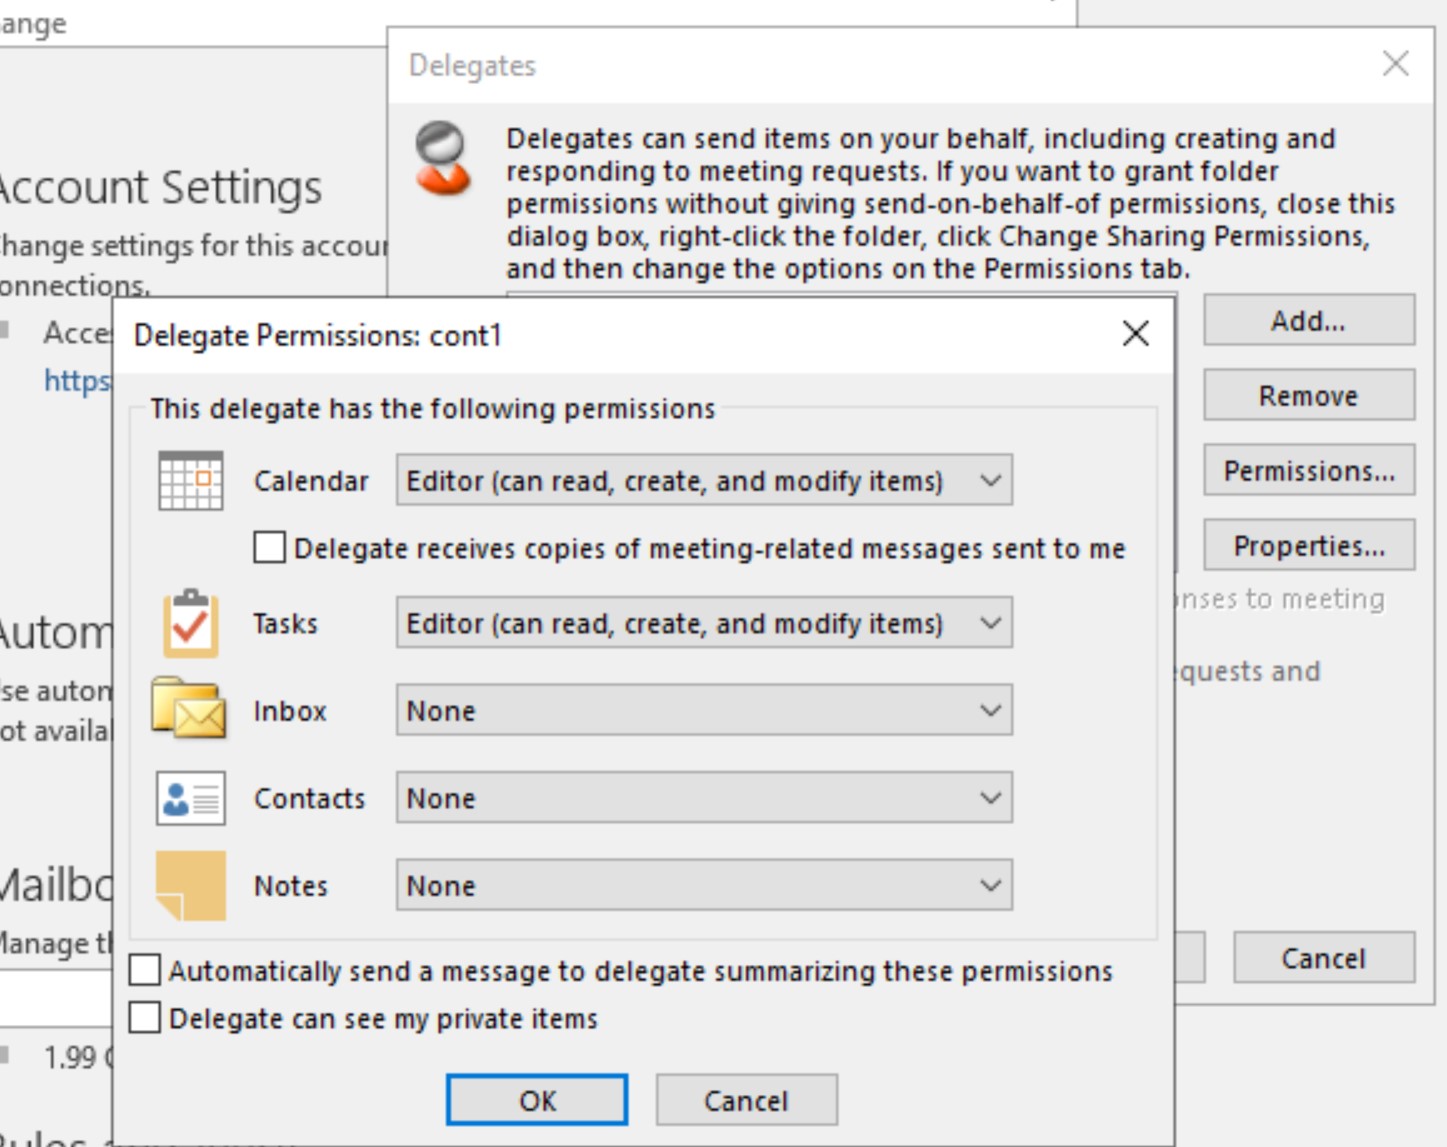The height and width of the screenshot is (1147, 1447).
Task: Click the Properties button
Action: [x=1308, y=546]
